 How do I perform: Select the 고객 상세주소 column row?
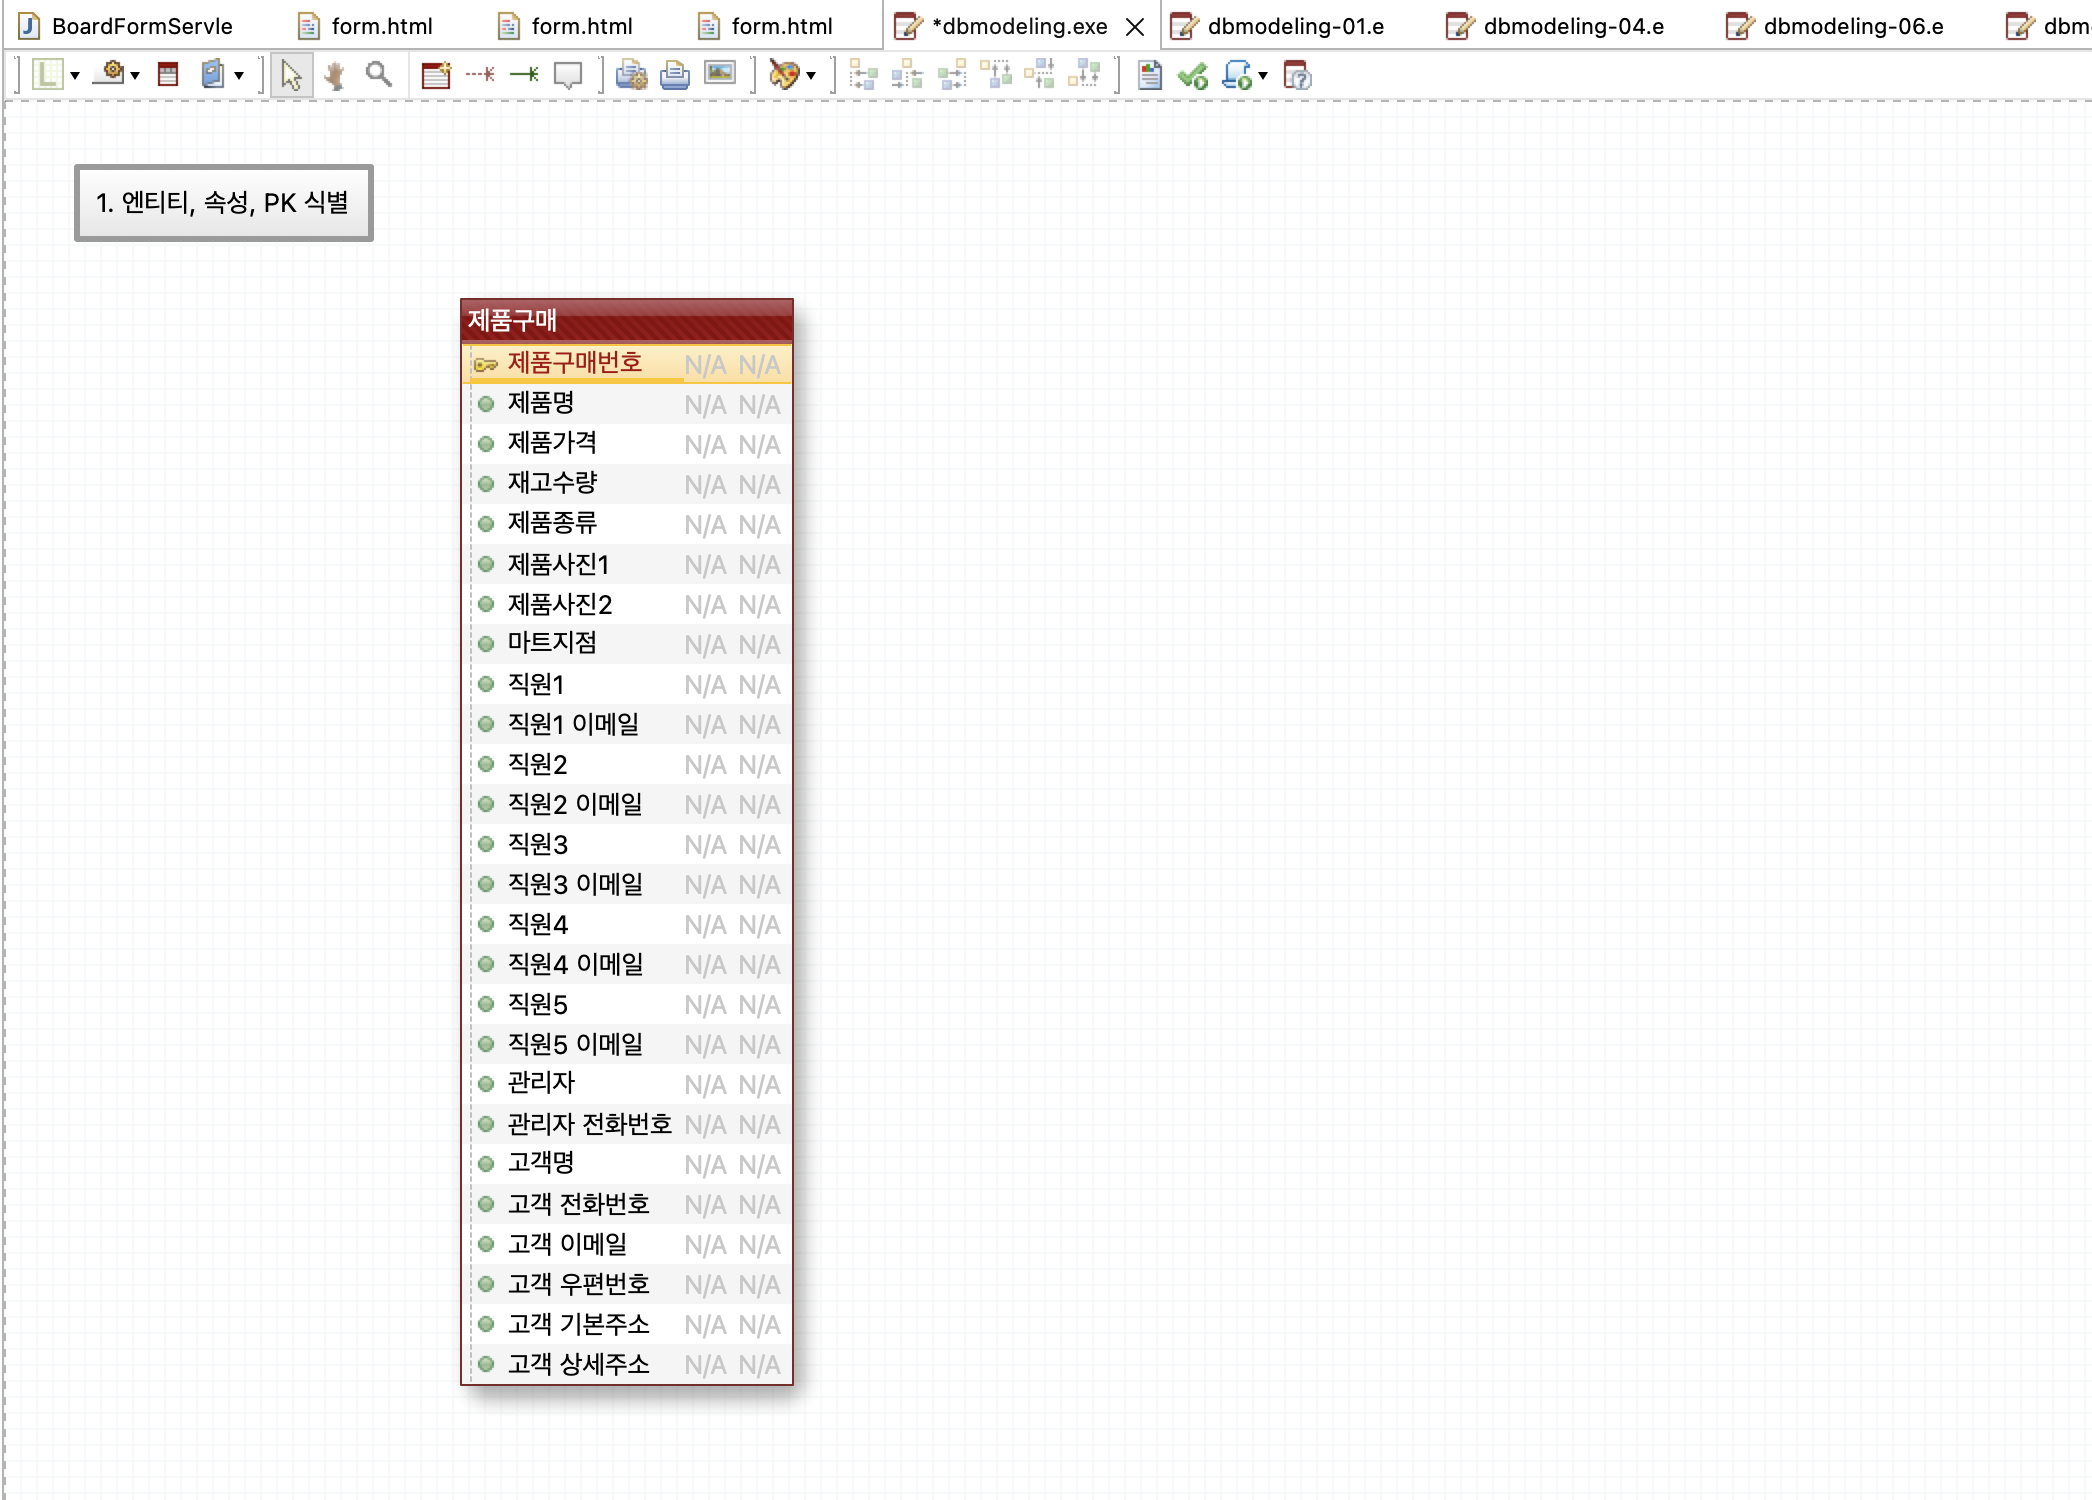tap(627, 1364)
